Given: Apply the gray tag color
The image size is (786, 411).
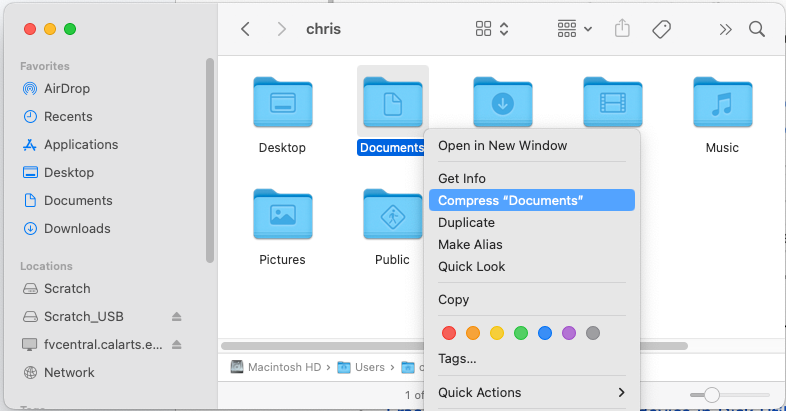Looking at the screenshot, I should (593, 333).
